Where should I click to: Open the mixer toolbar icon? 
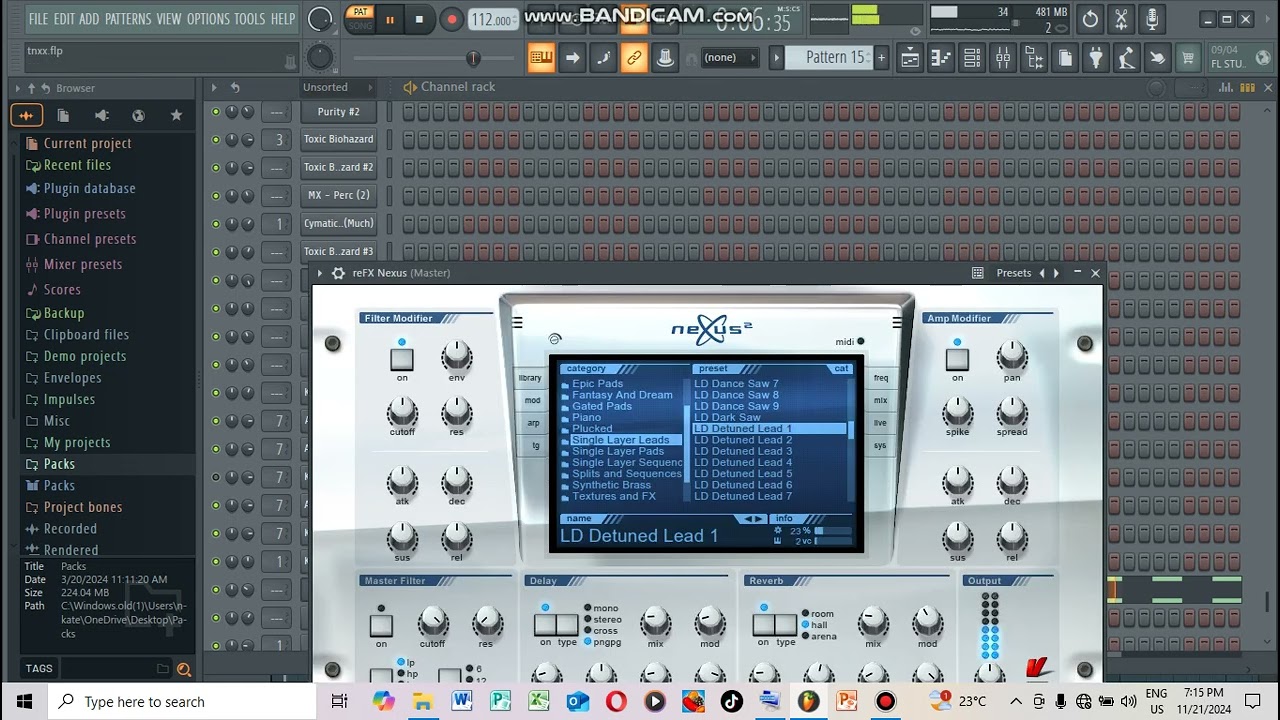1002,58
